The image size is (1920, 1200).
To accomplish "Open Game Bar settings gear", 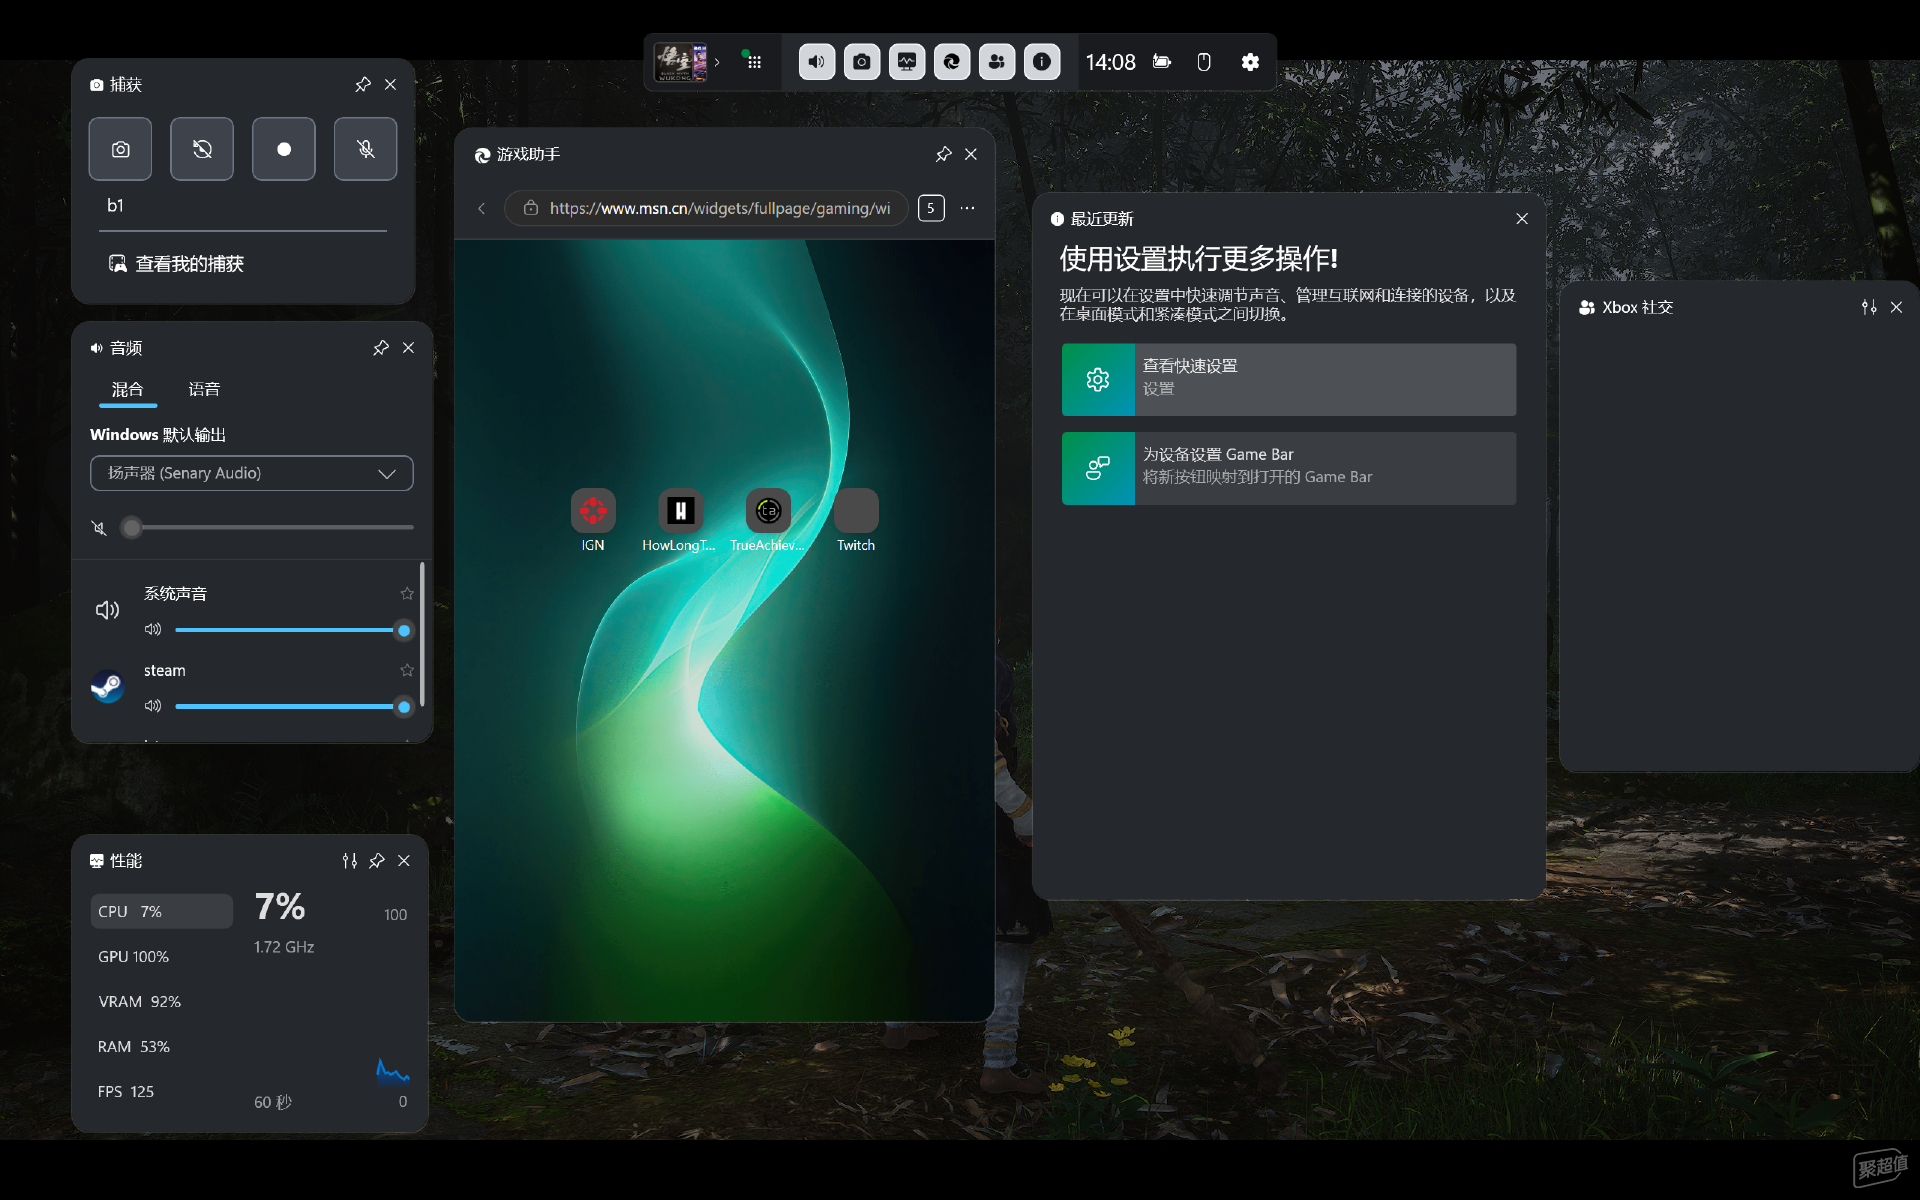I will point(1250,62).
